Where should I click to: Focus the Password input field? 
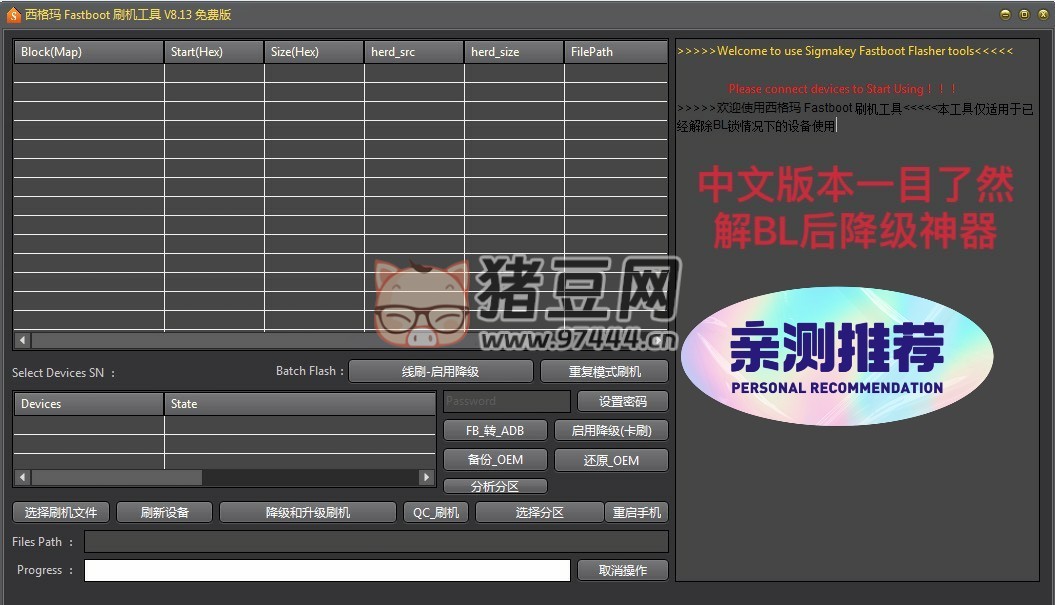pos(507,402)
